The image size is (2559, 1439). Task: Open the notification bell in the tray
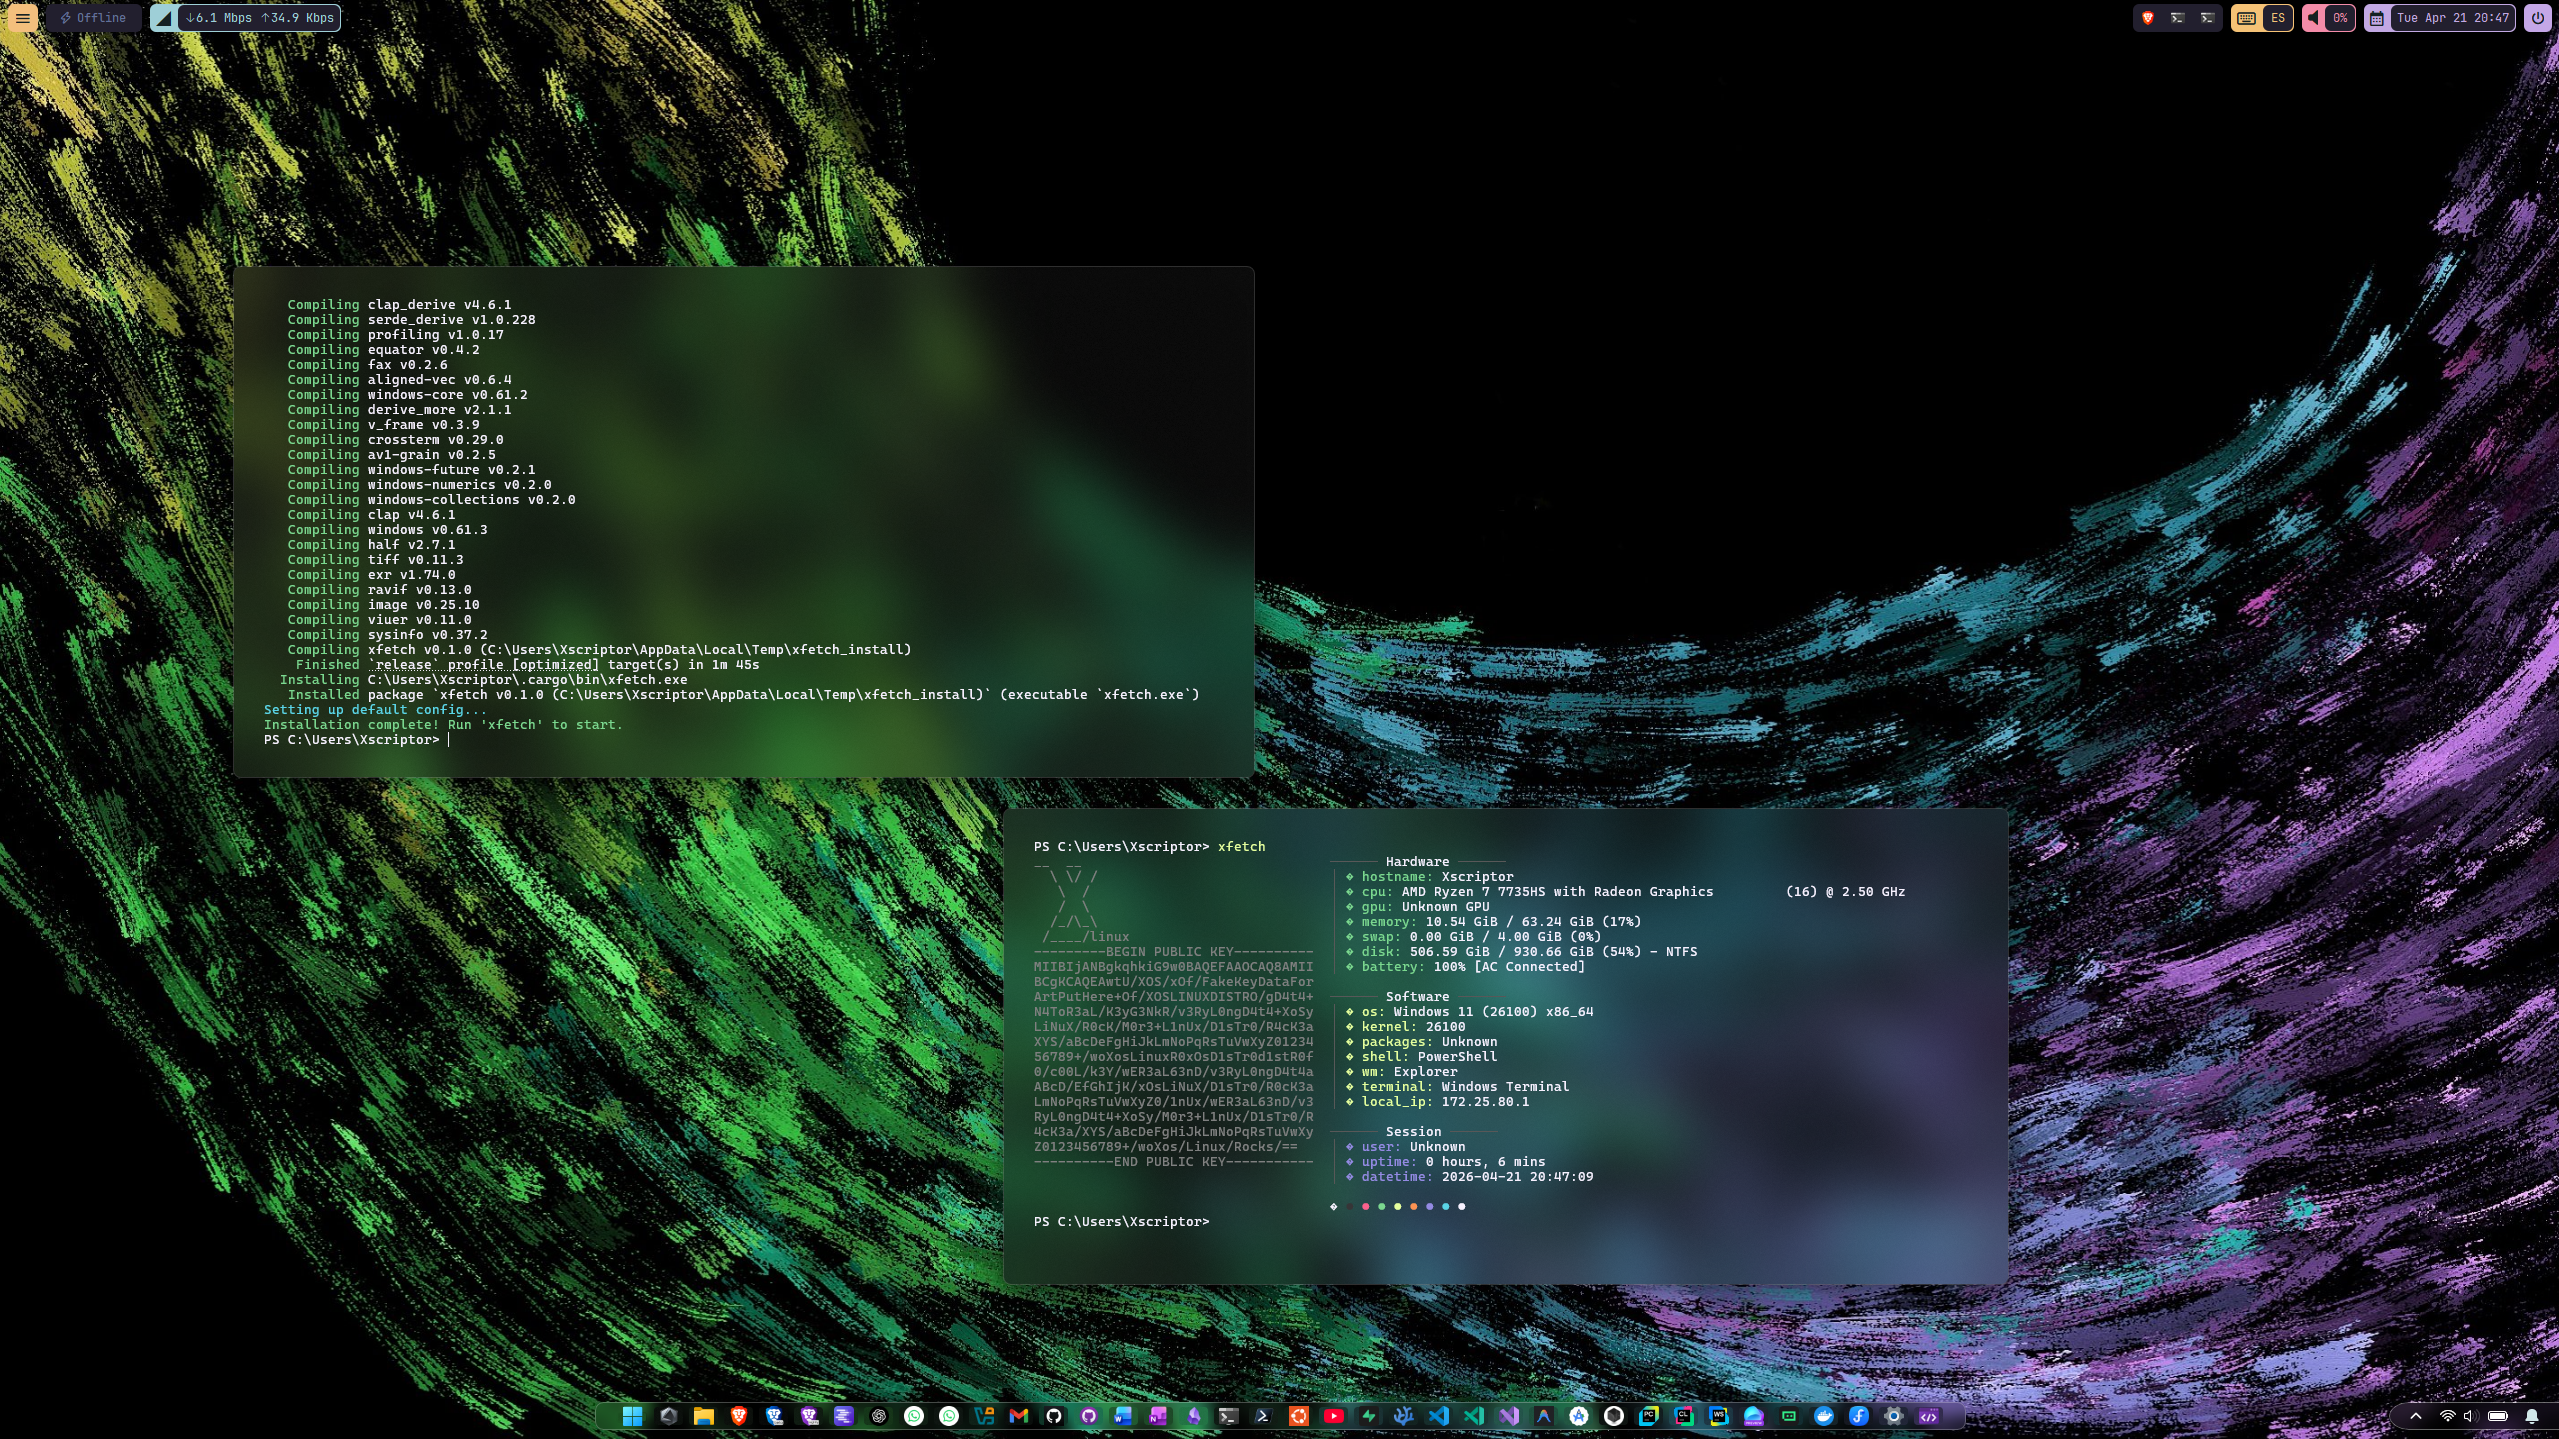click(x=2531, y=1416)
